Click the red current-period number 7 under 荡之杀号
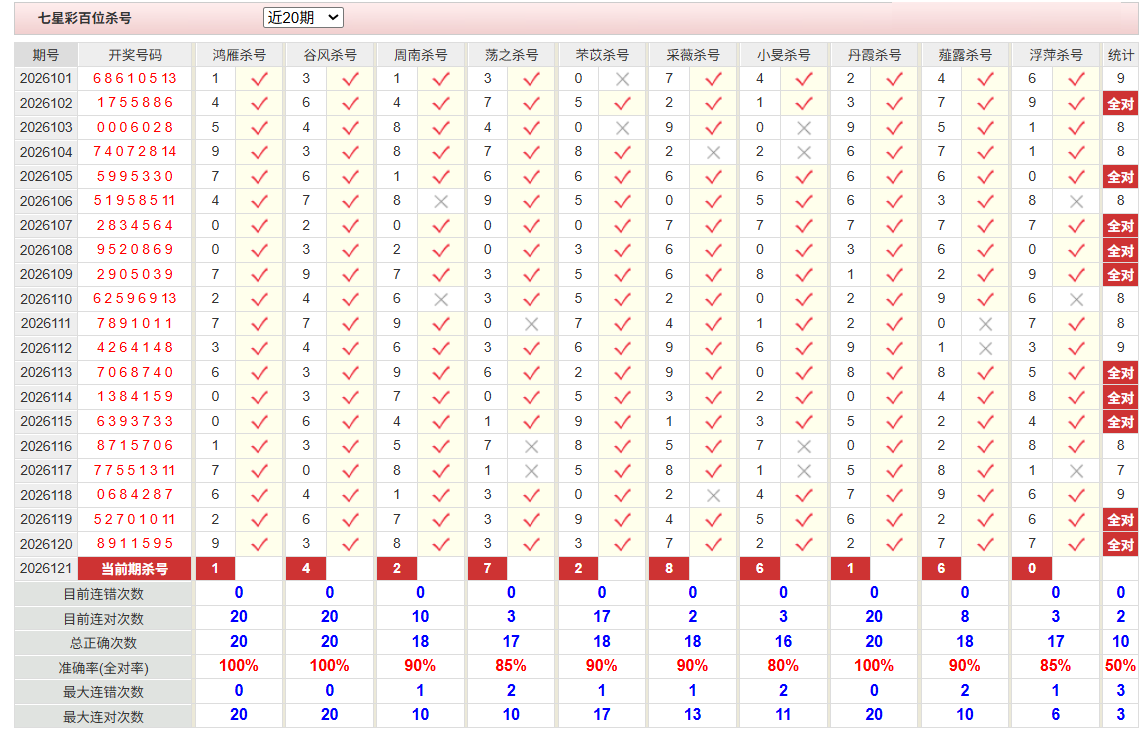The height and width of the screenshot is (735, 1143). tap(488, 569)
